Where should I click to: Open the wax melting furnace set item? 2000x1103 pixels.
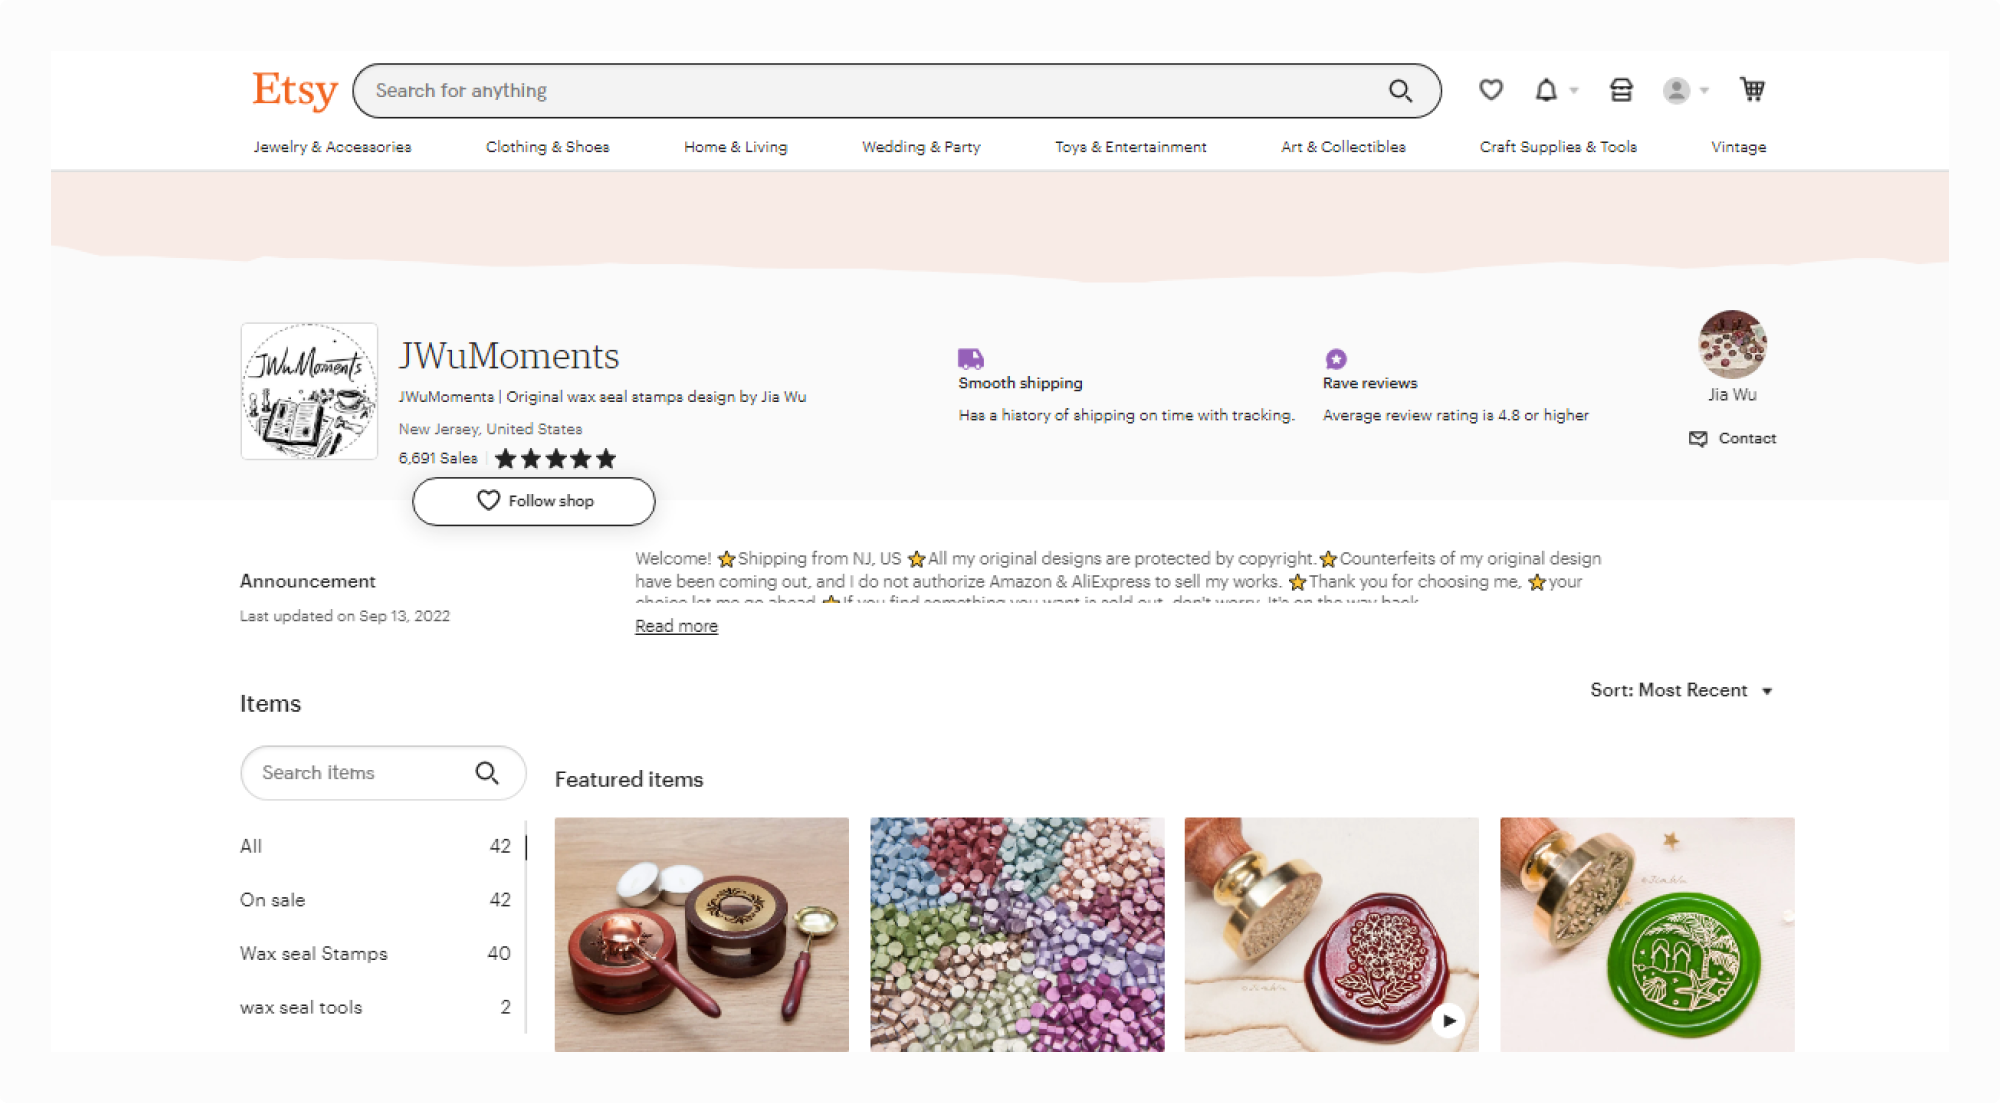702,934
